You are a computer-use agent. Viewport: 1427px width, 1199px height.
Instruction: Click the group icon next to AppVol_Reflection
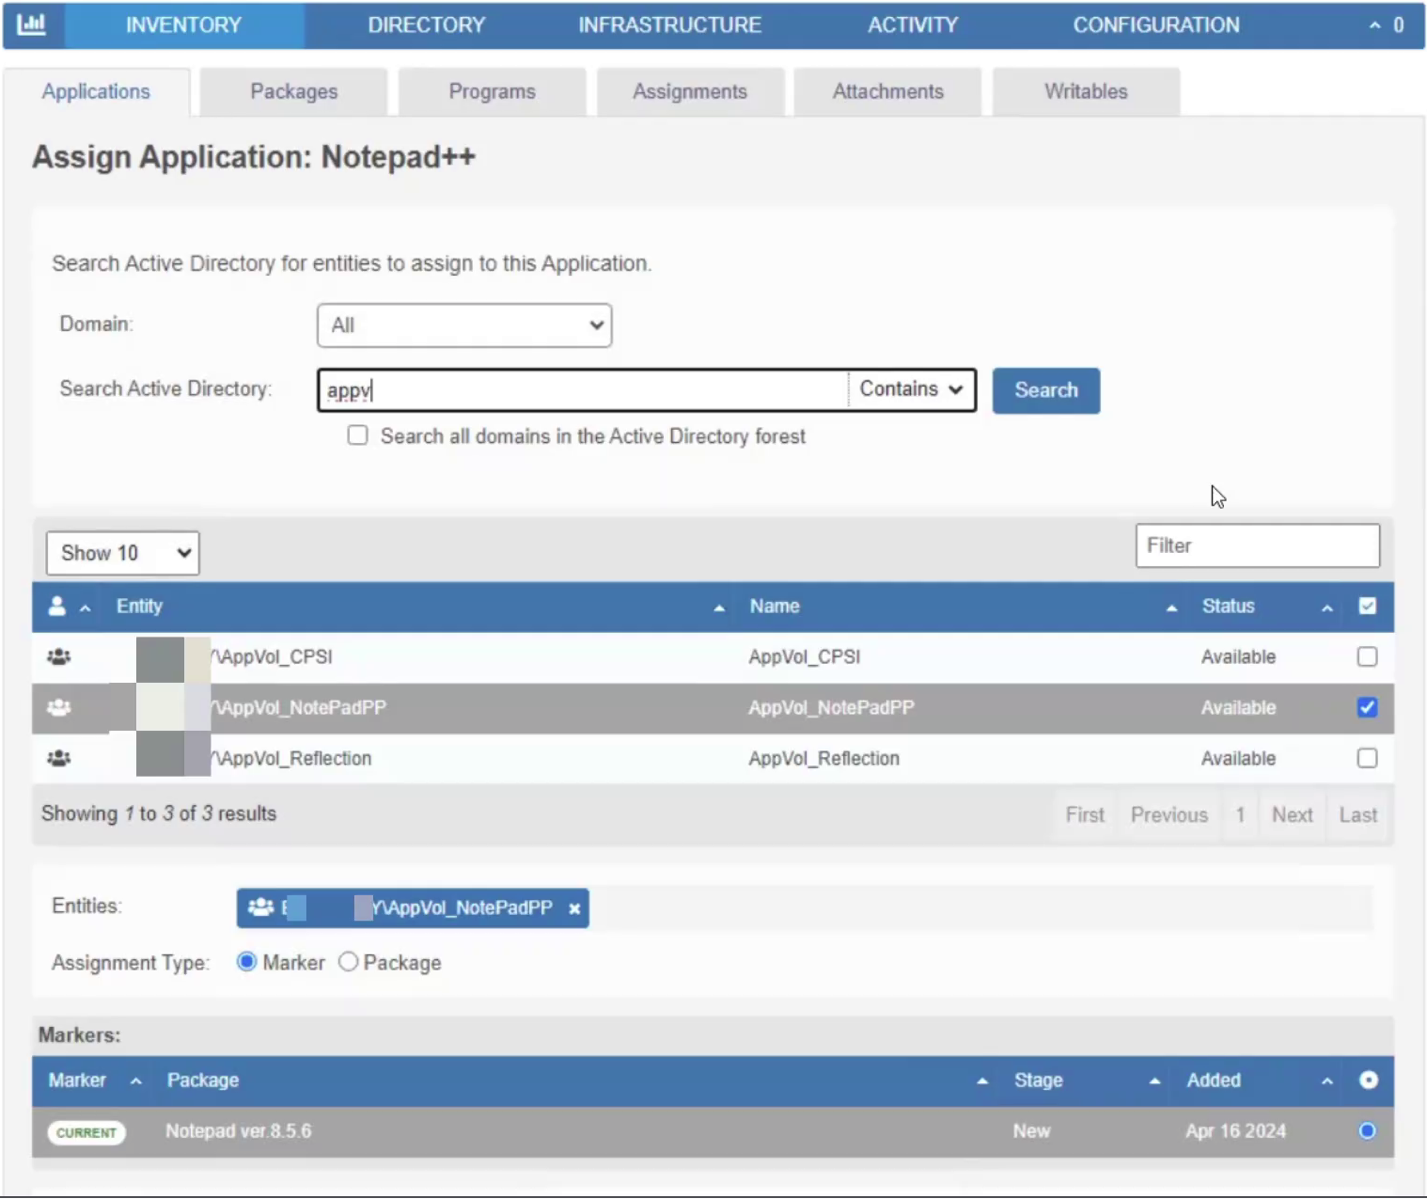tap(58, 758)
